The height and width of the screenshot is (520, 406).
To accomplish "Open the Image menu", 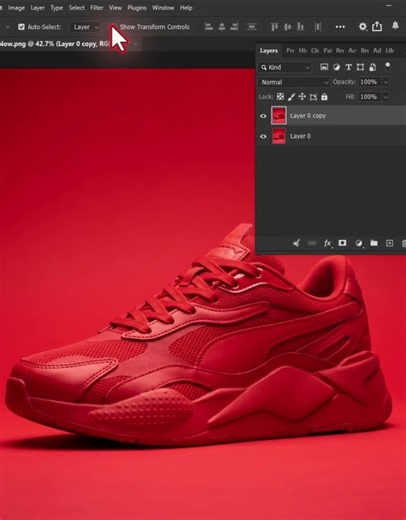I will (x=16, y=8).
